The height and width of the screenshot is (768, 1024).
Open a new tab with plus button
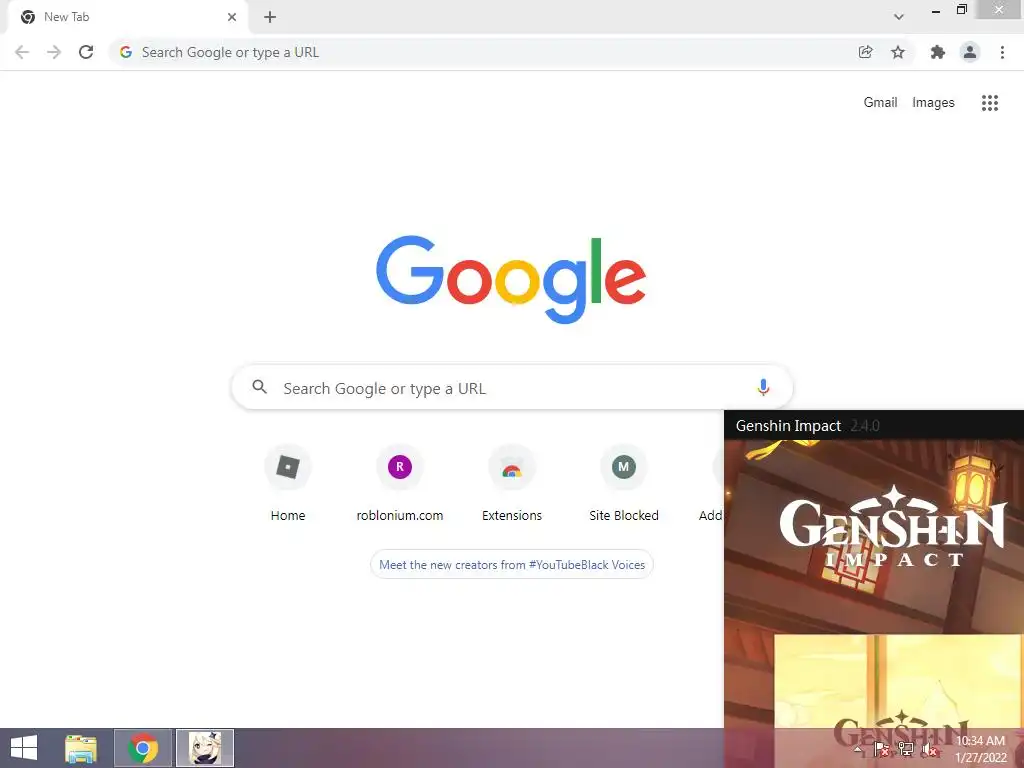click(270, 17)
